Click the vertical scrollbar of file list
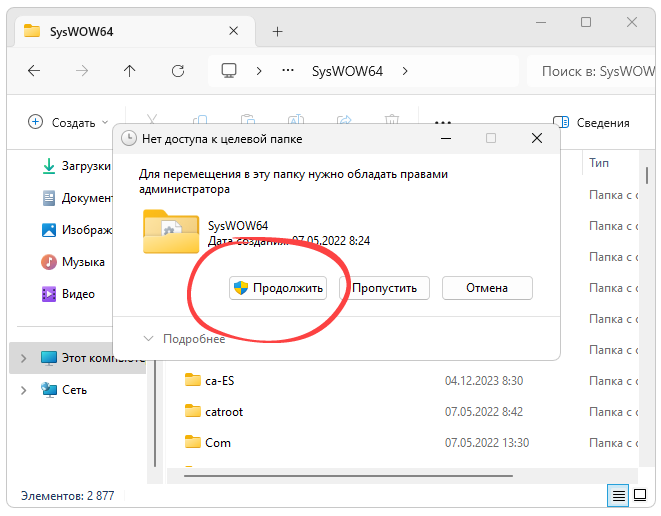The height and width of the screenshot is (516, 661). point(647,175)
